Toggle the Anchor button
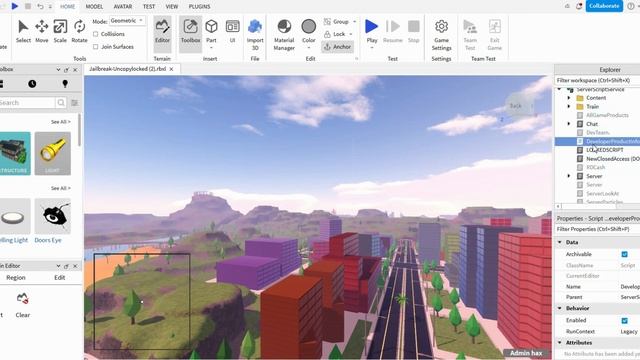The image size is (640, 360). 337,47
